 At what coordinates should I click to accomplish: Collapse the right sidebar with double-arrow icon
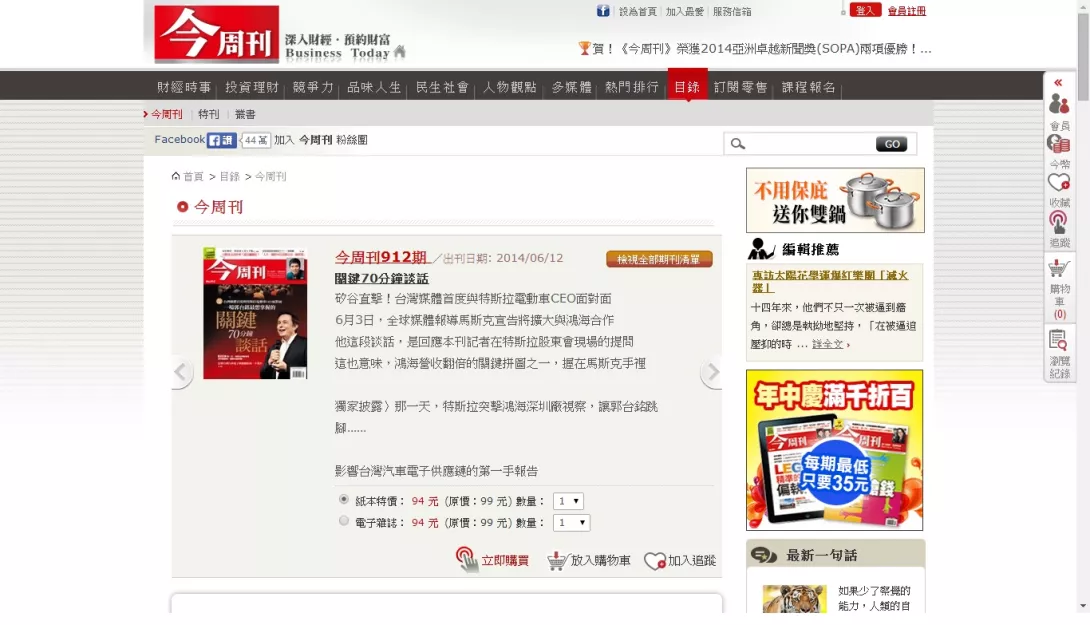tap(1058, 82)
